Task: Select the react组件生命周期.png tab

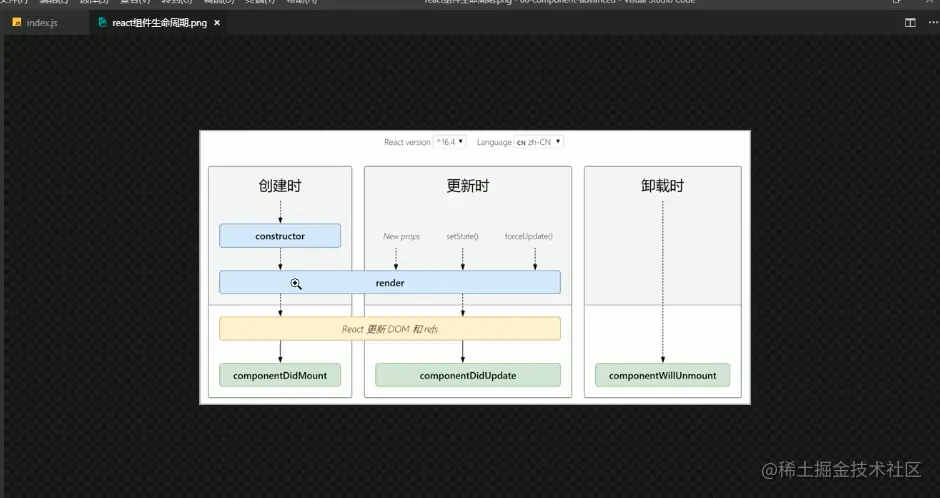Action: point(159,23)
